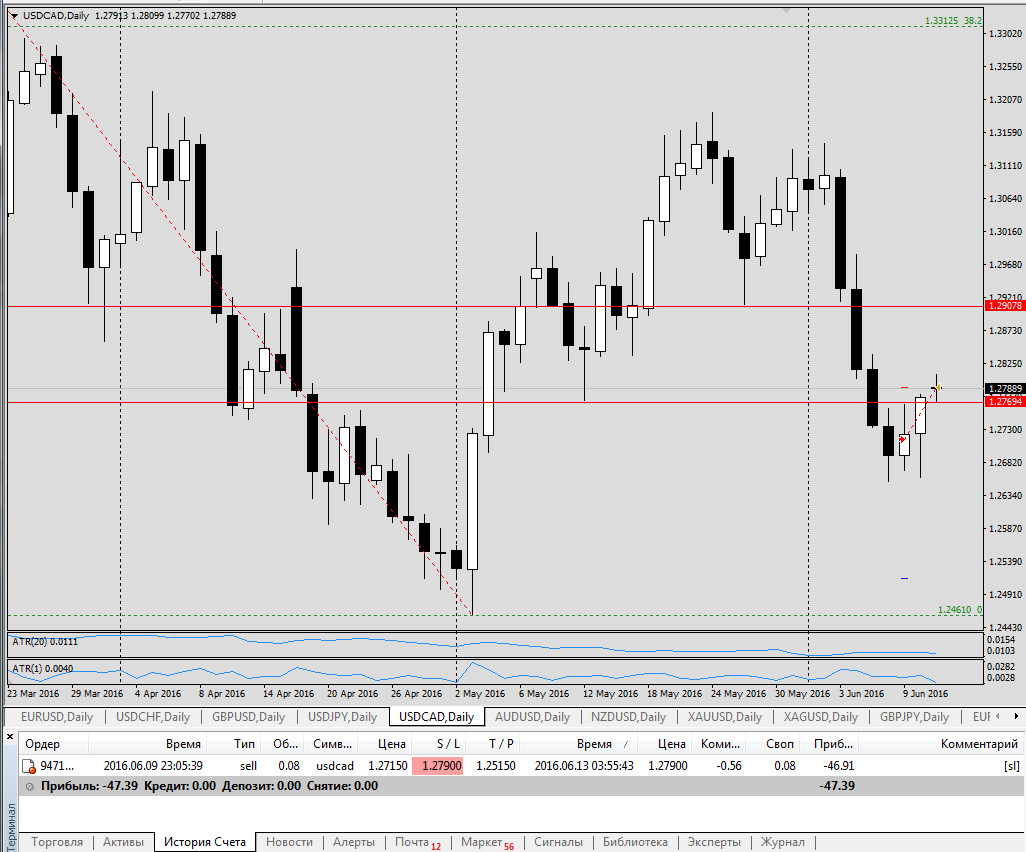This screenshot has height=852, width=1026.
Task: Sort by the Симв... column header
Action: point(332,744)
